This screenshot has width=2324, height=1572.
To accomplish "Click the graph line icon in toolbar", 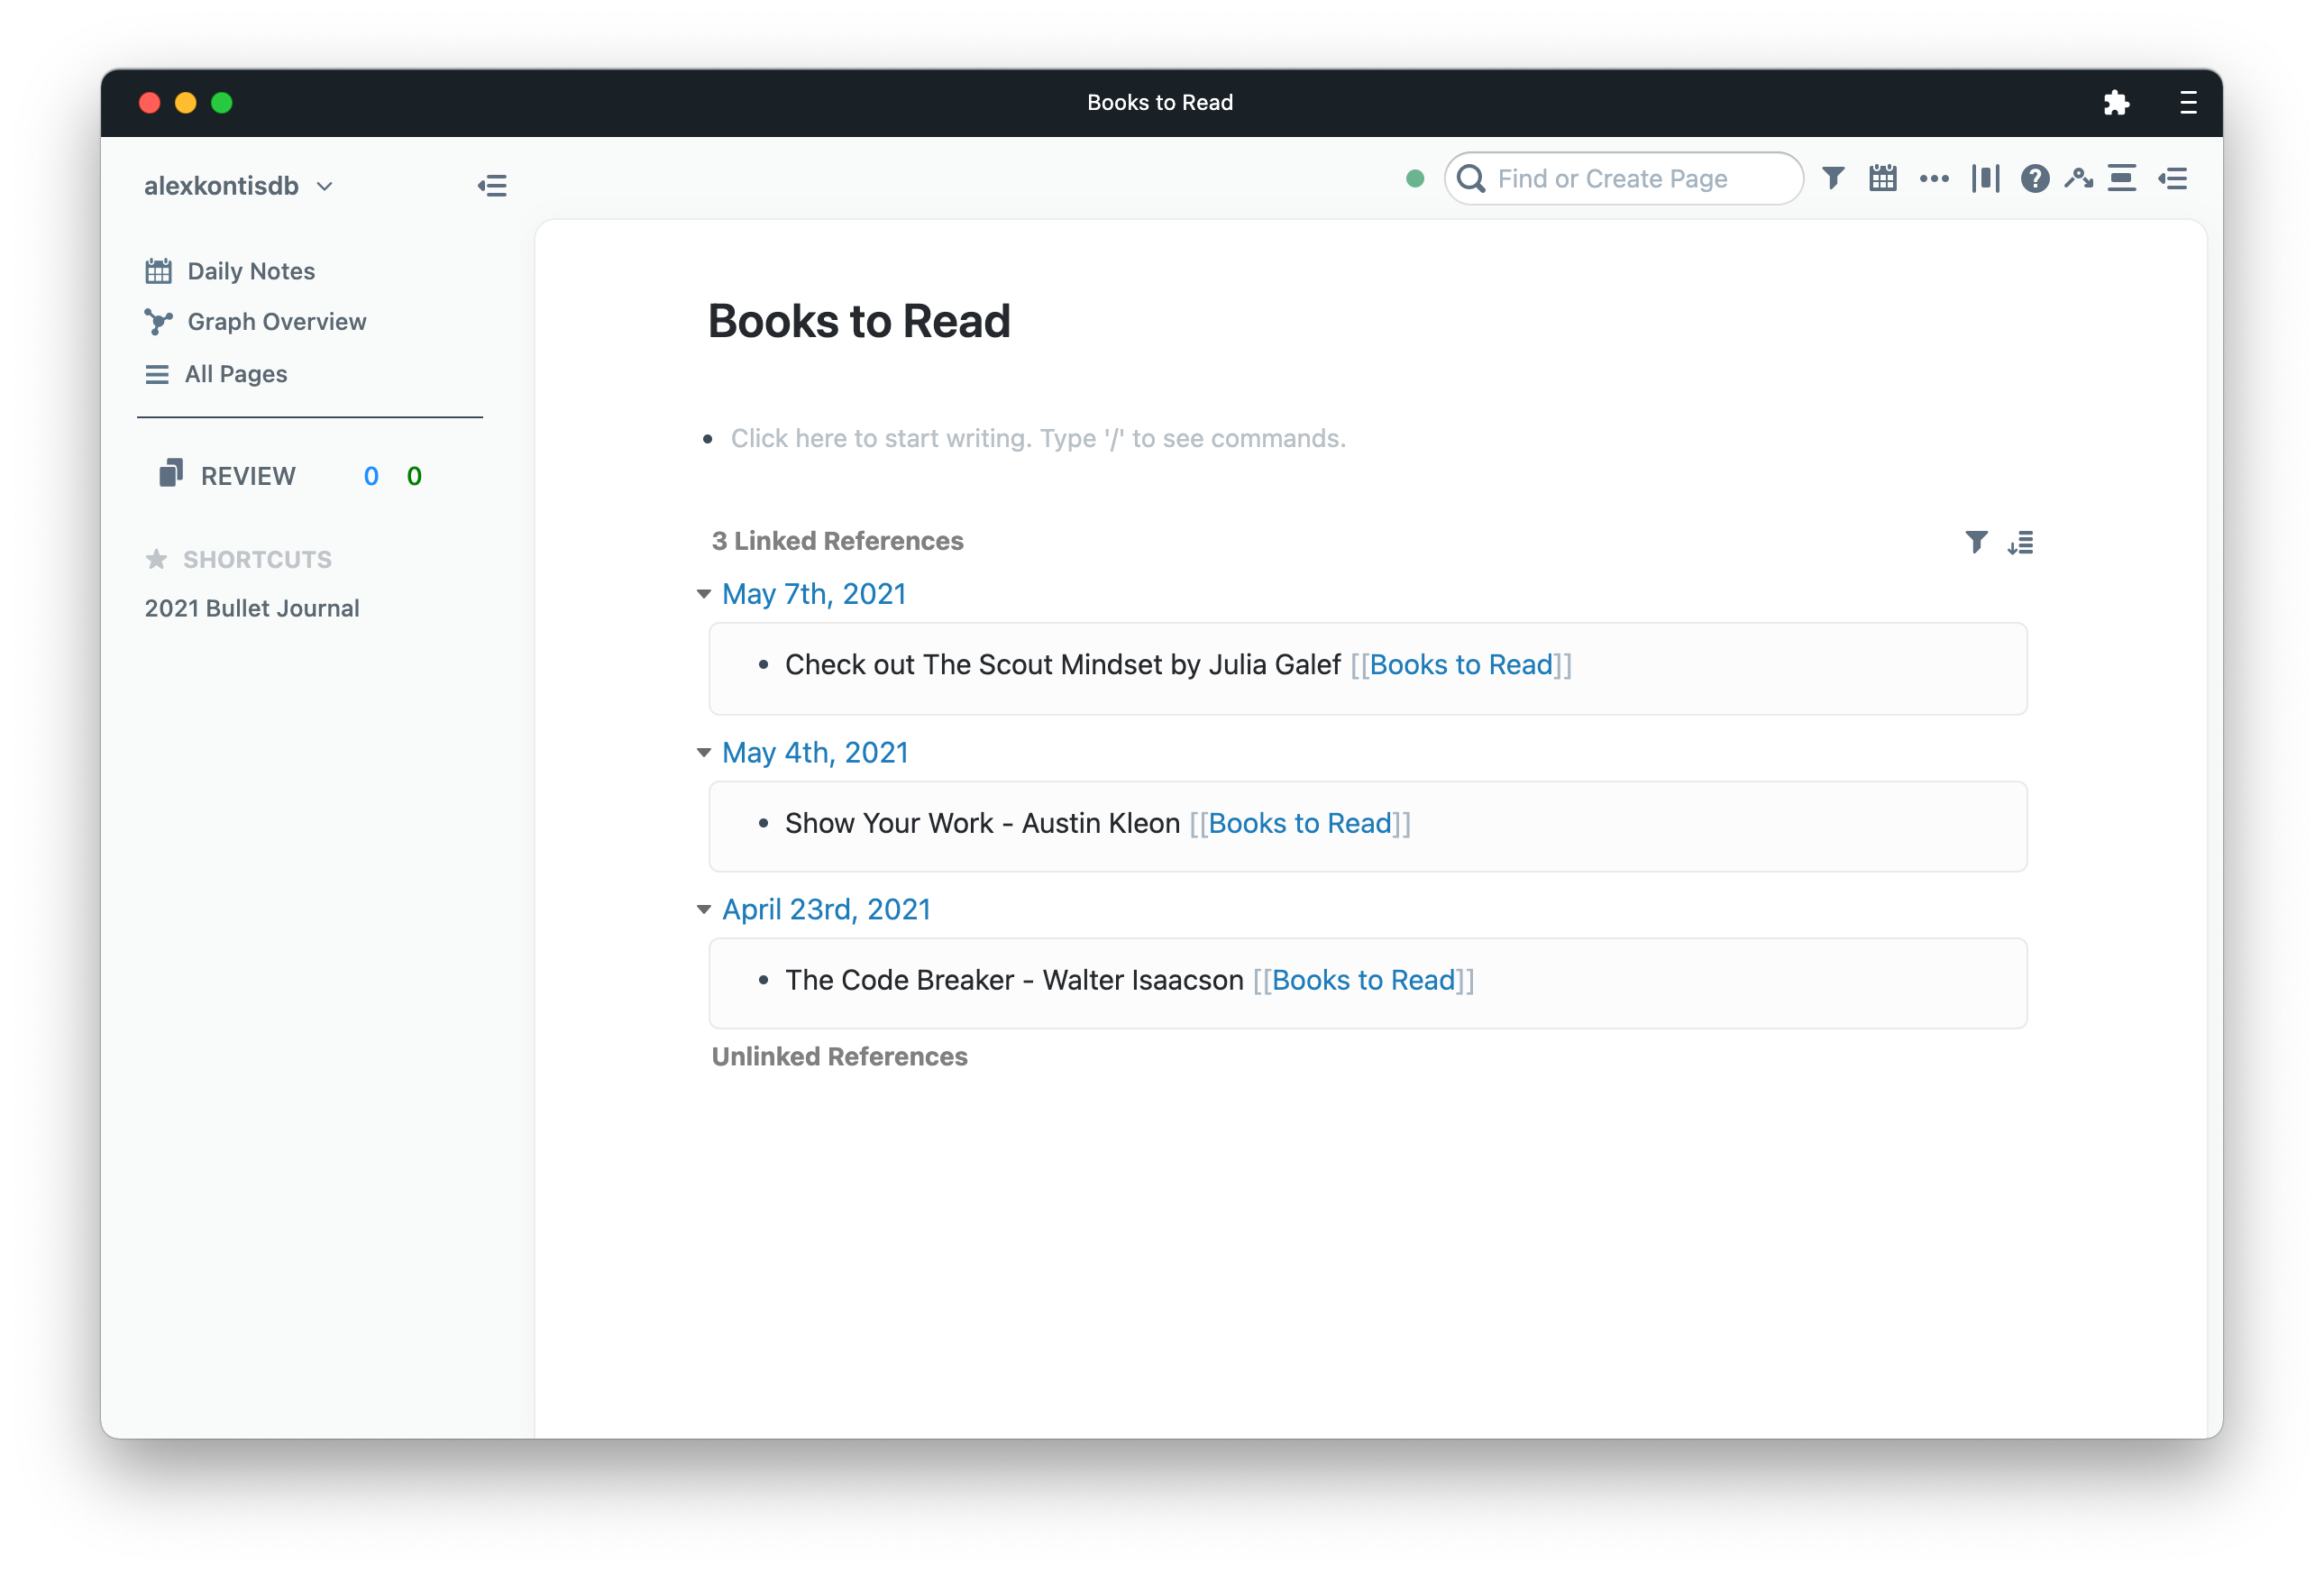I will [x=2078, y=179].
